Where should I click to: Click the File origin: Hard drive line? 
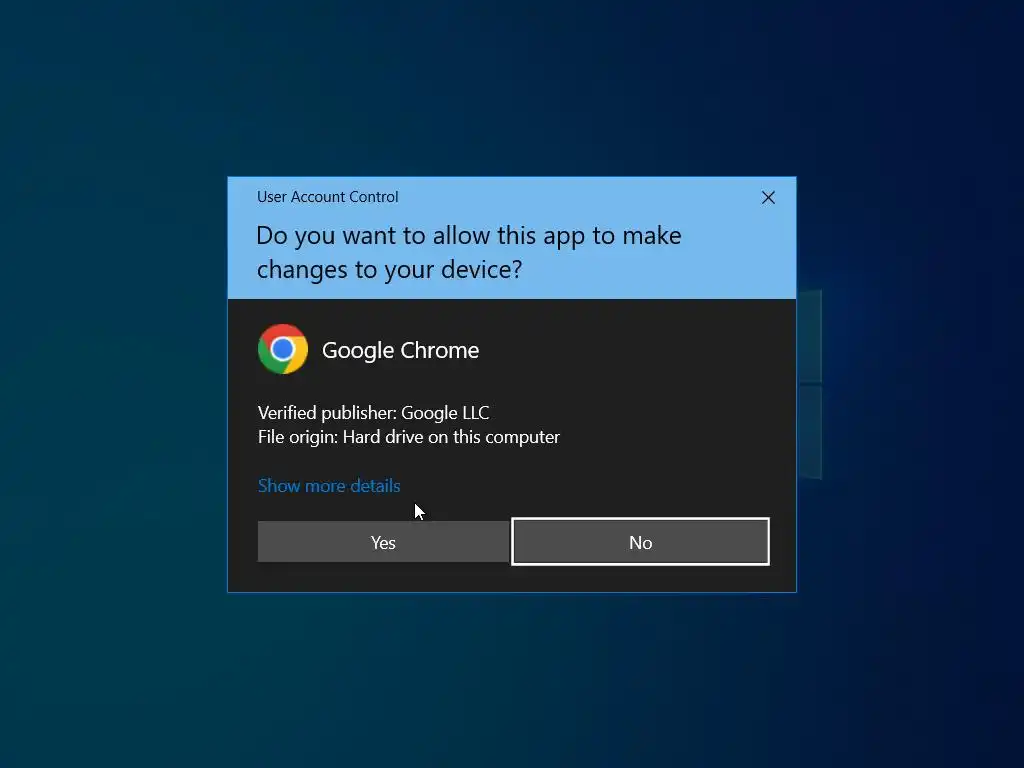[409, 437]
